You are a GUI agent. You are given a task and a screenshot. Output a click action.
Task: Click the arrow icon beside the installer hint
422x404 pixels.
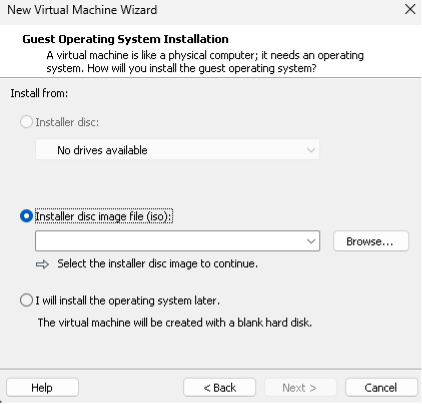point(42,264)
